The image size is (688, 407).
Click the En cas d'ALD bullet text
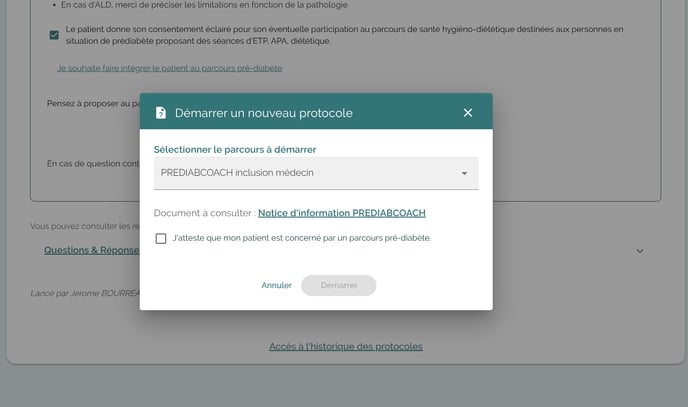(204, 5)
